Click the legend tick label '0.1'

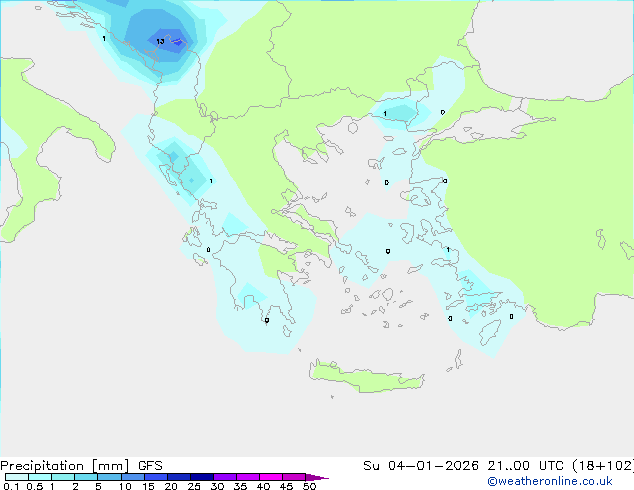pyautogui.click(x=11, y=486)
